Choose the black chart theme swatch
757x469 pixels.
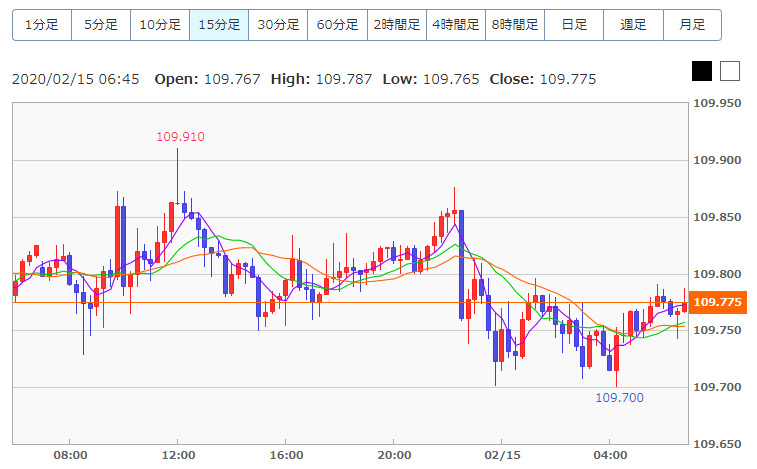pyautogui.click(x=701, y=71)
